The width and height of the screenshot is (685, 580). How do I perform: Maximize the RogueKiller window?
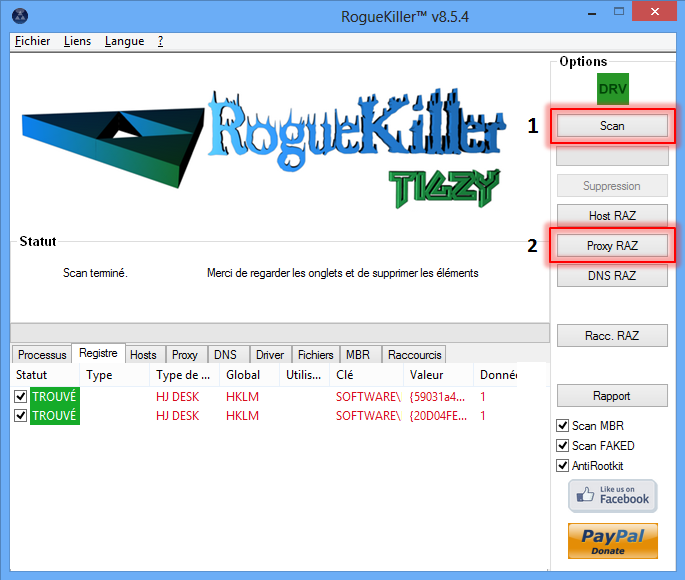pyautogui.click(x=619, y=12)
